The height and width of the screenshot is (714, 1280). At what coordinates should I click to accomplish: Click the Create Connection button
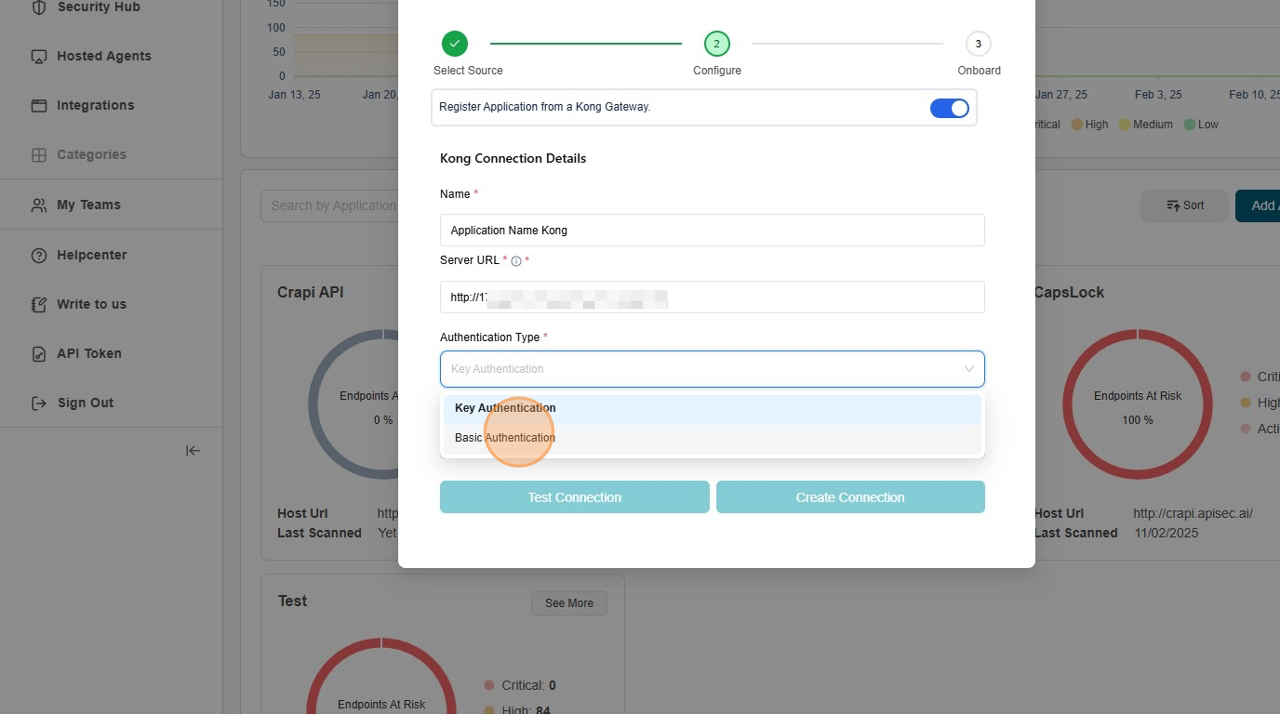pos(850,497)
